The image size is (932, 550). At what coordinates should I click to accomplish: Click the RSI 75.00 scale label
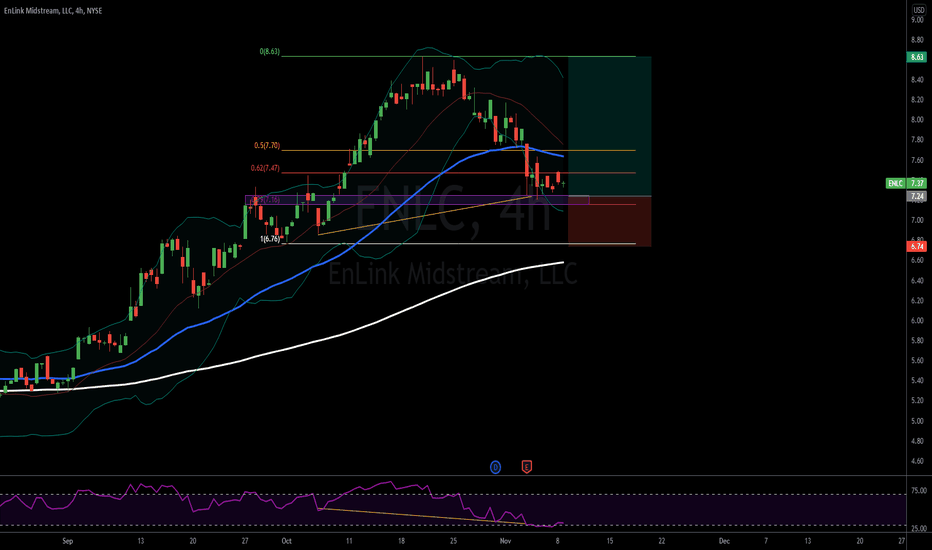(919, 491)
